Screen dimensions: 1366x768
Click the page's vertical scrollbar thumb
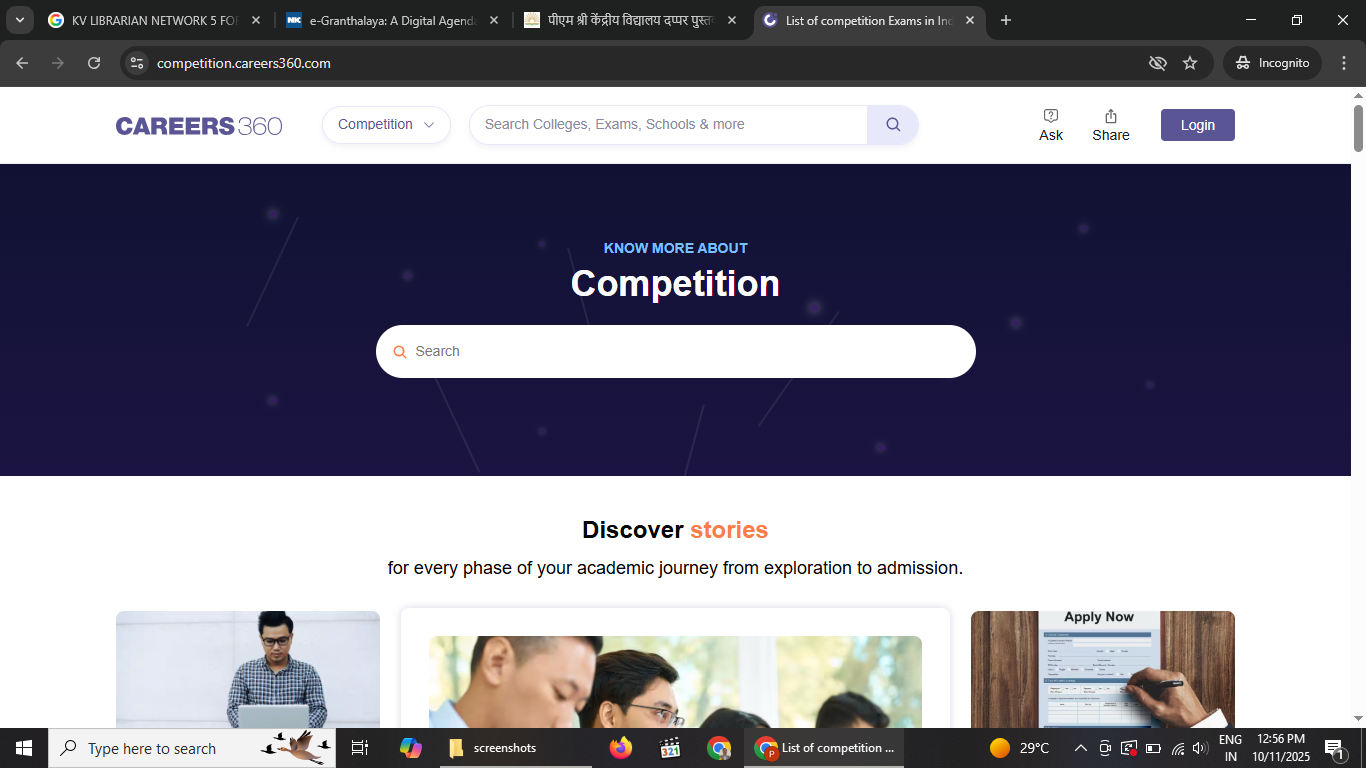click(1358, 128)
